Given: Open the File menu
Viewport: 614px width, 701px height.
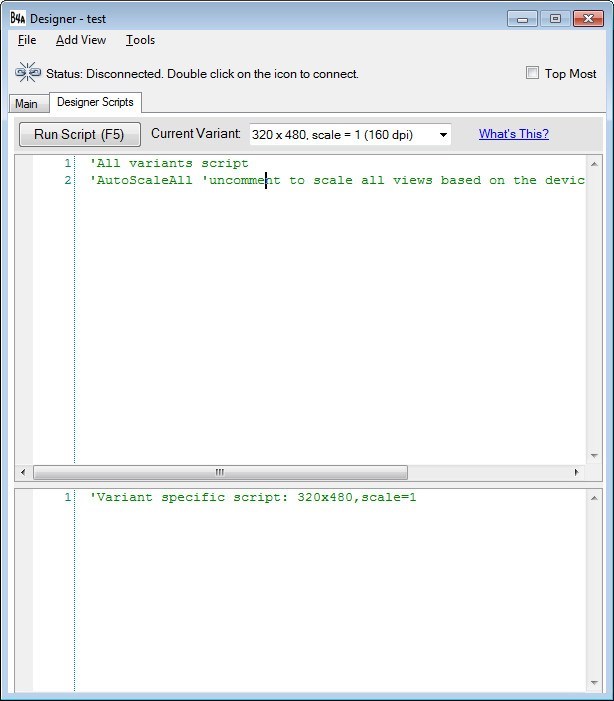Looking at the screenshot, I should 27,40.
